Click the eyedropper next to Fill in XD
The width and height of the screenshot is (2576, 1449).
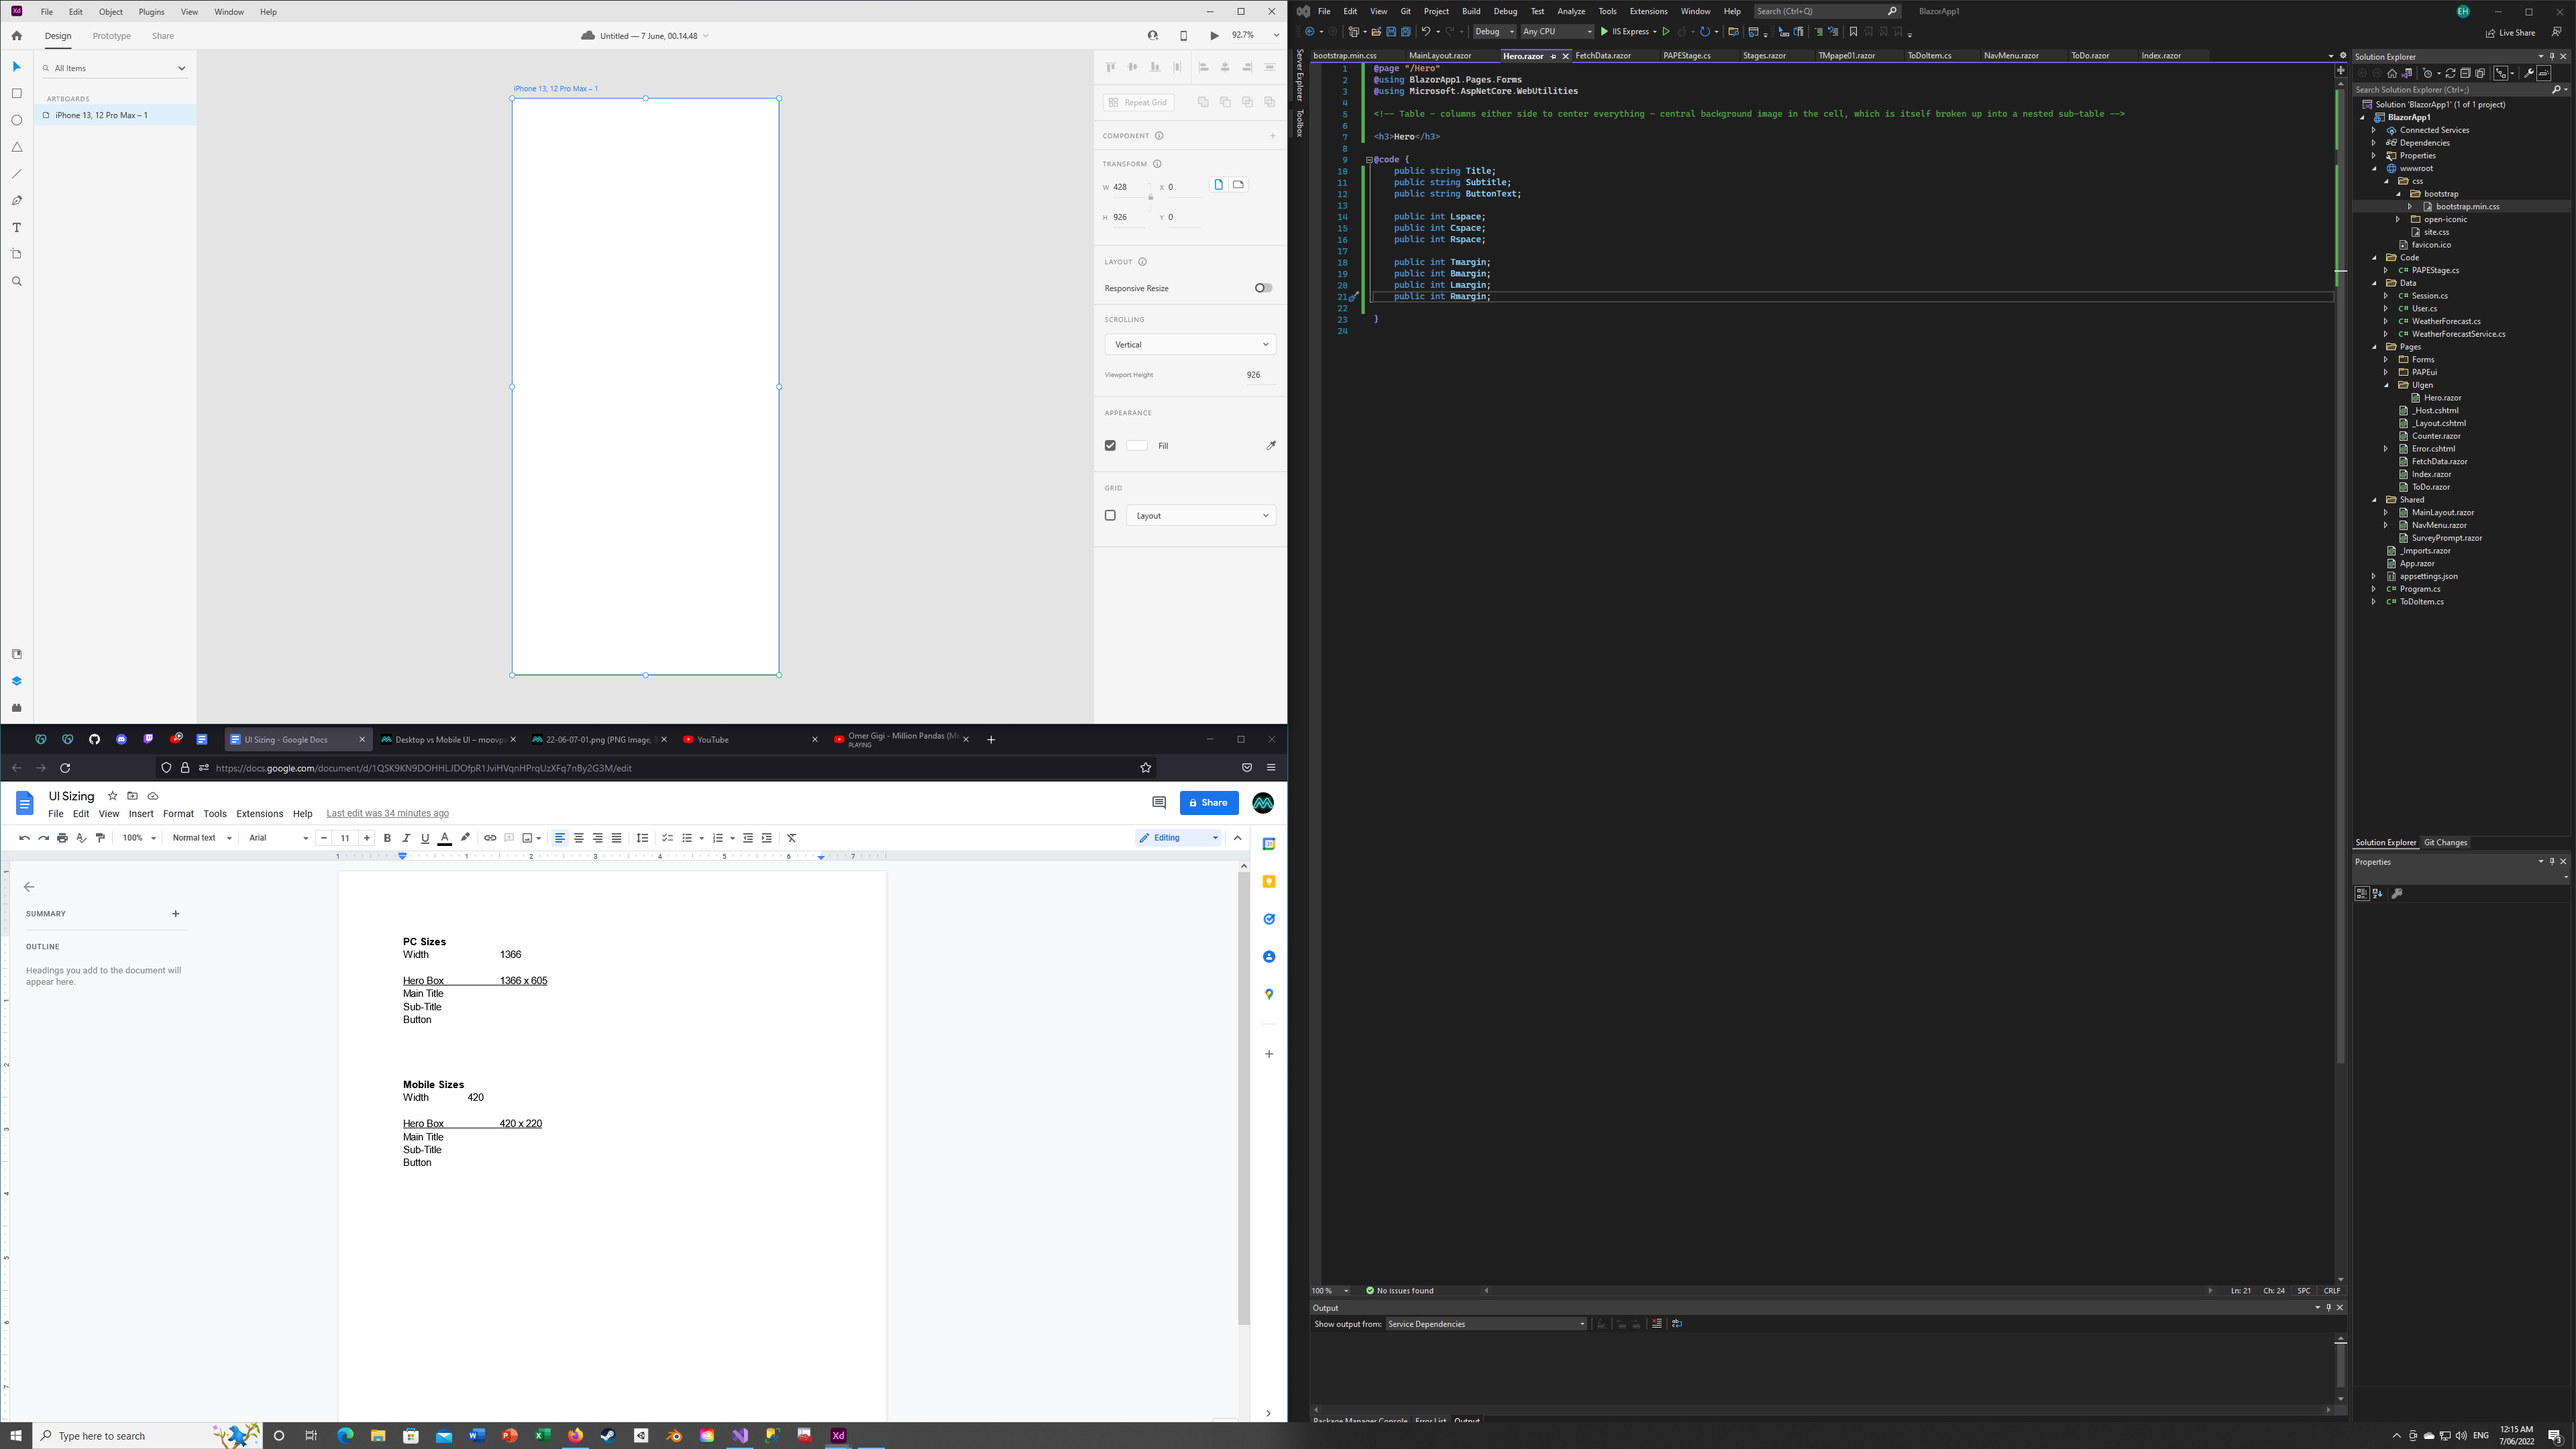[1271, 446]
